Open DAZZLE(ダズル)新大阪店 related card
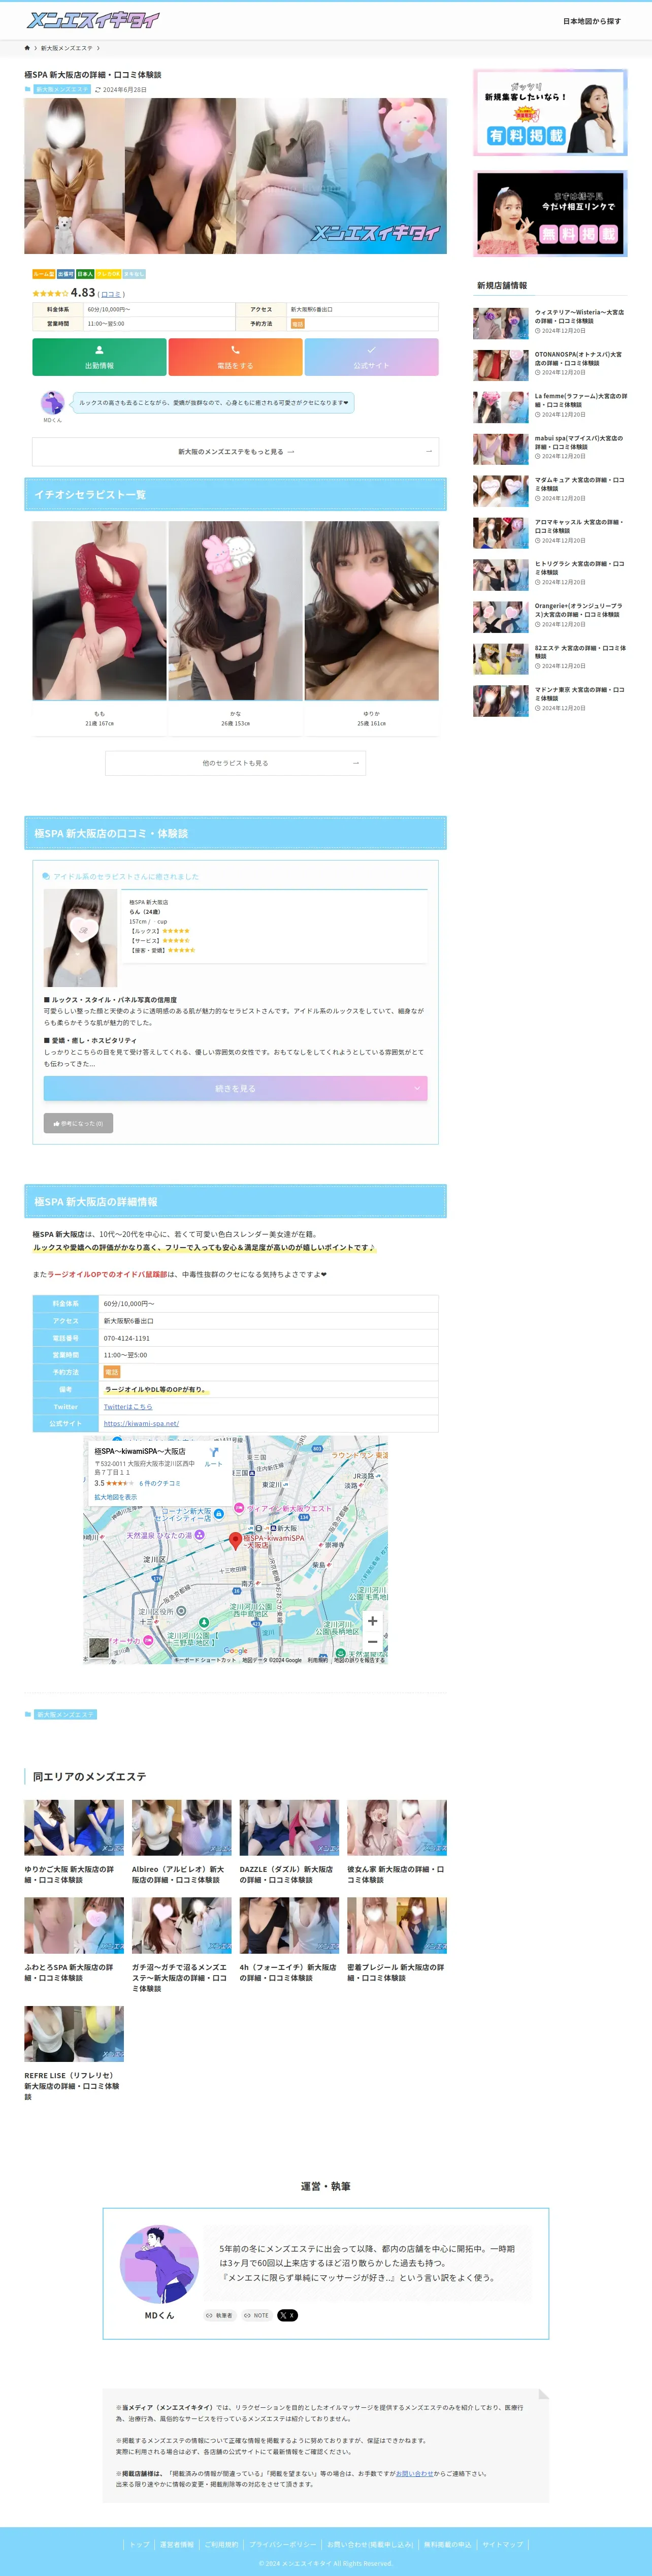Viewport: 652px width, 2576px height. point(289,1842)
